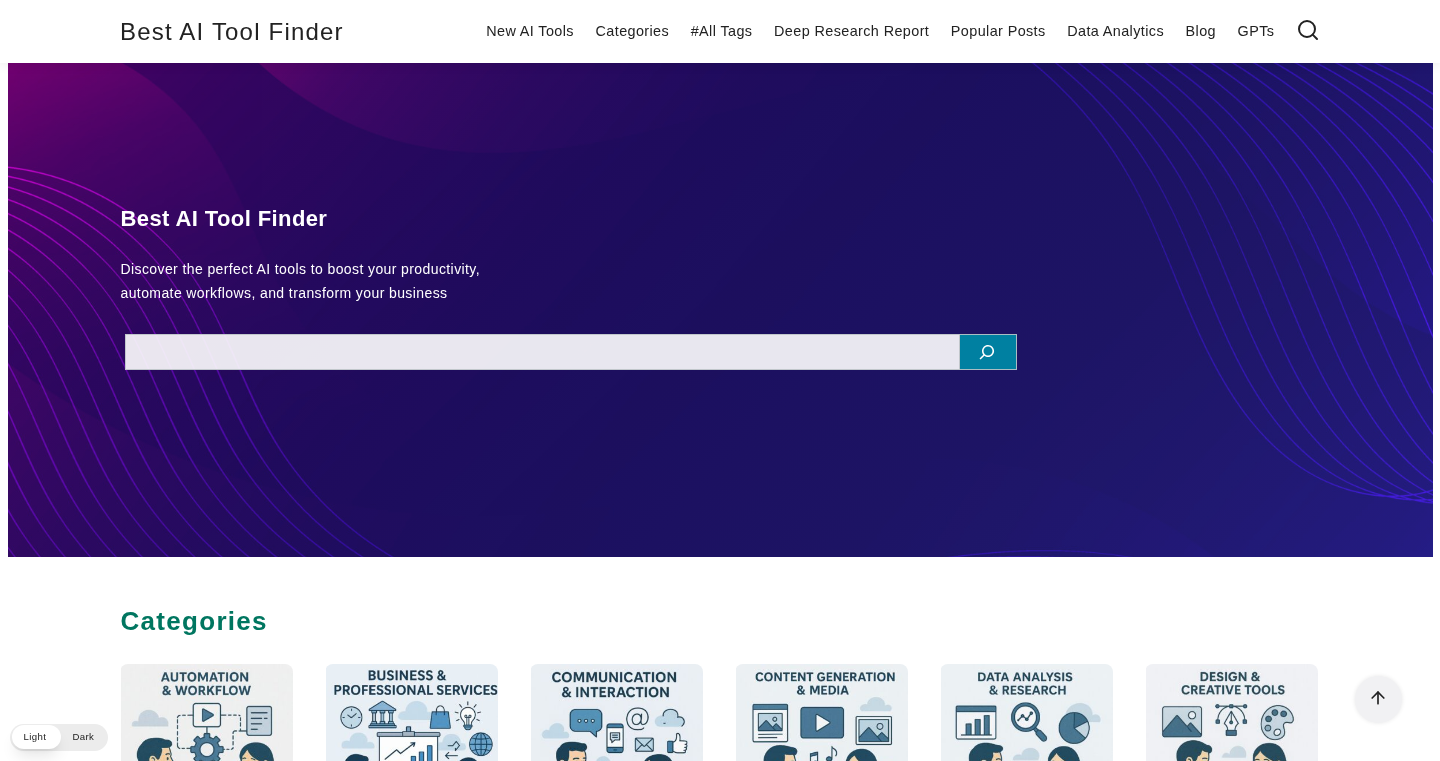The width and height of the screenshot is (1440, 761).
Task: Switch theme to Light mode
Action: (35, 737)
